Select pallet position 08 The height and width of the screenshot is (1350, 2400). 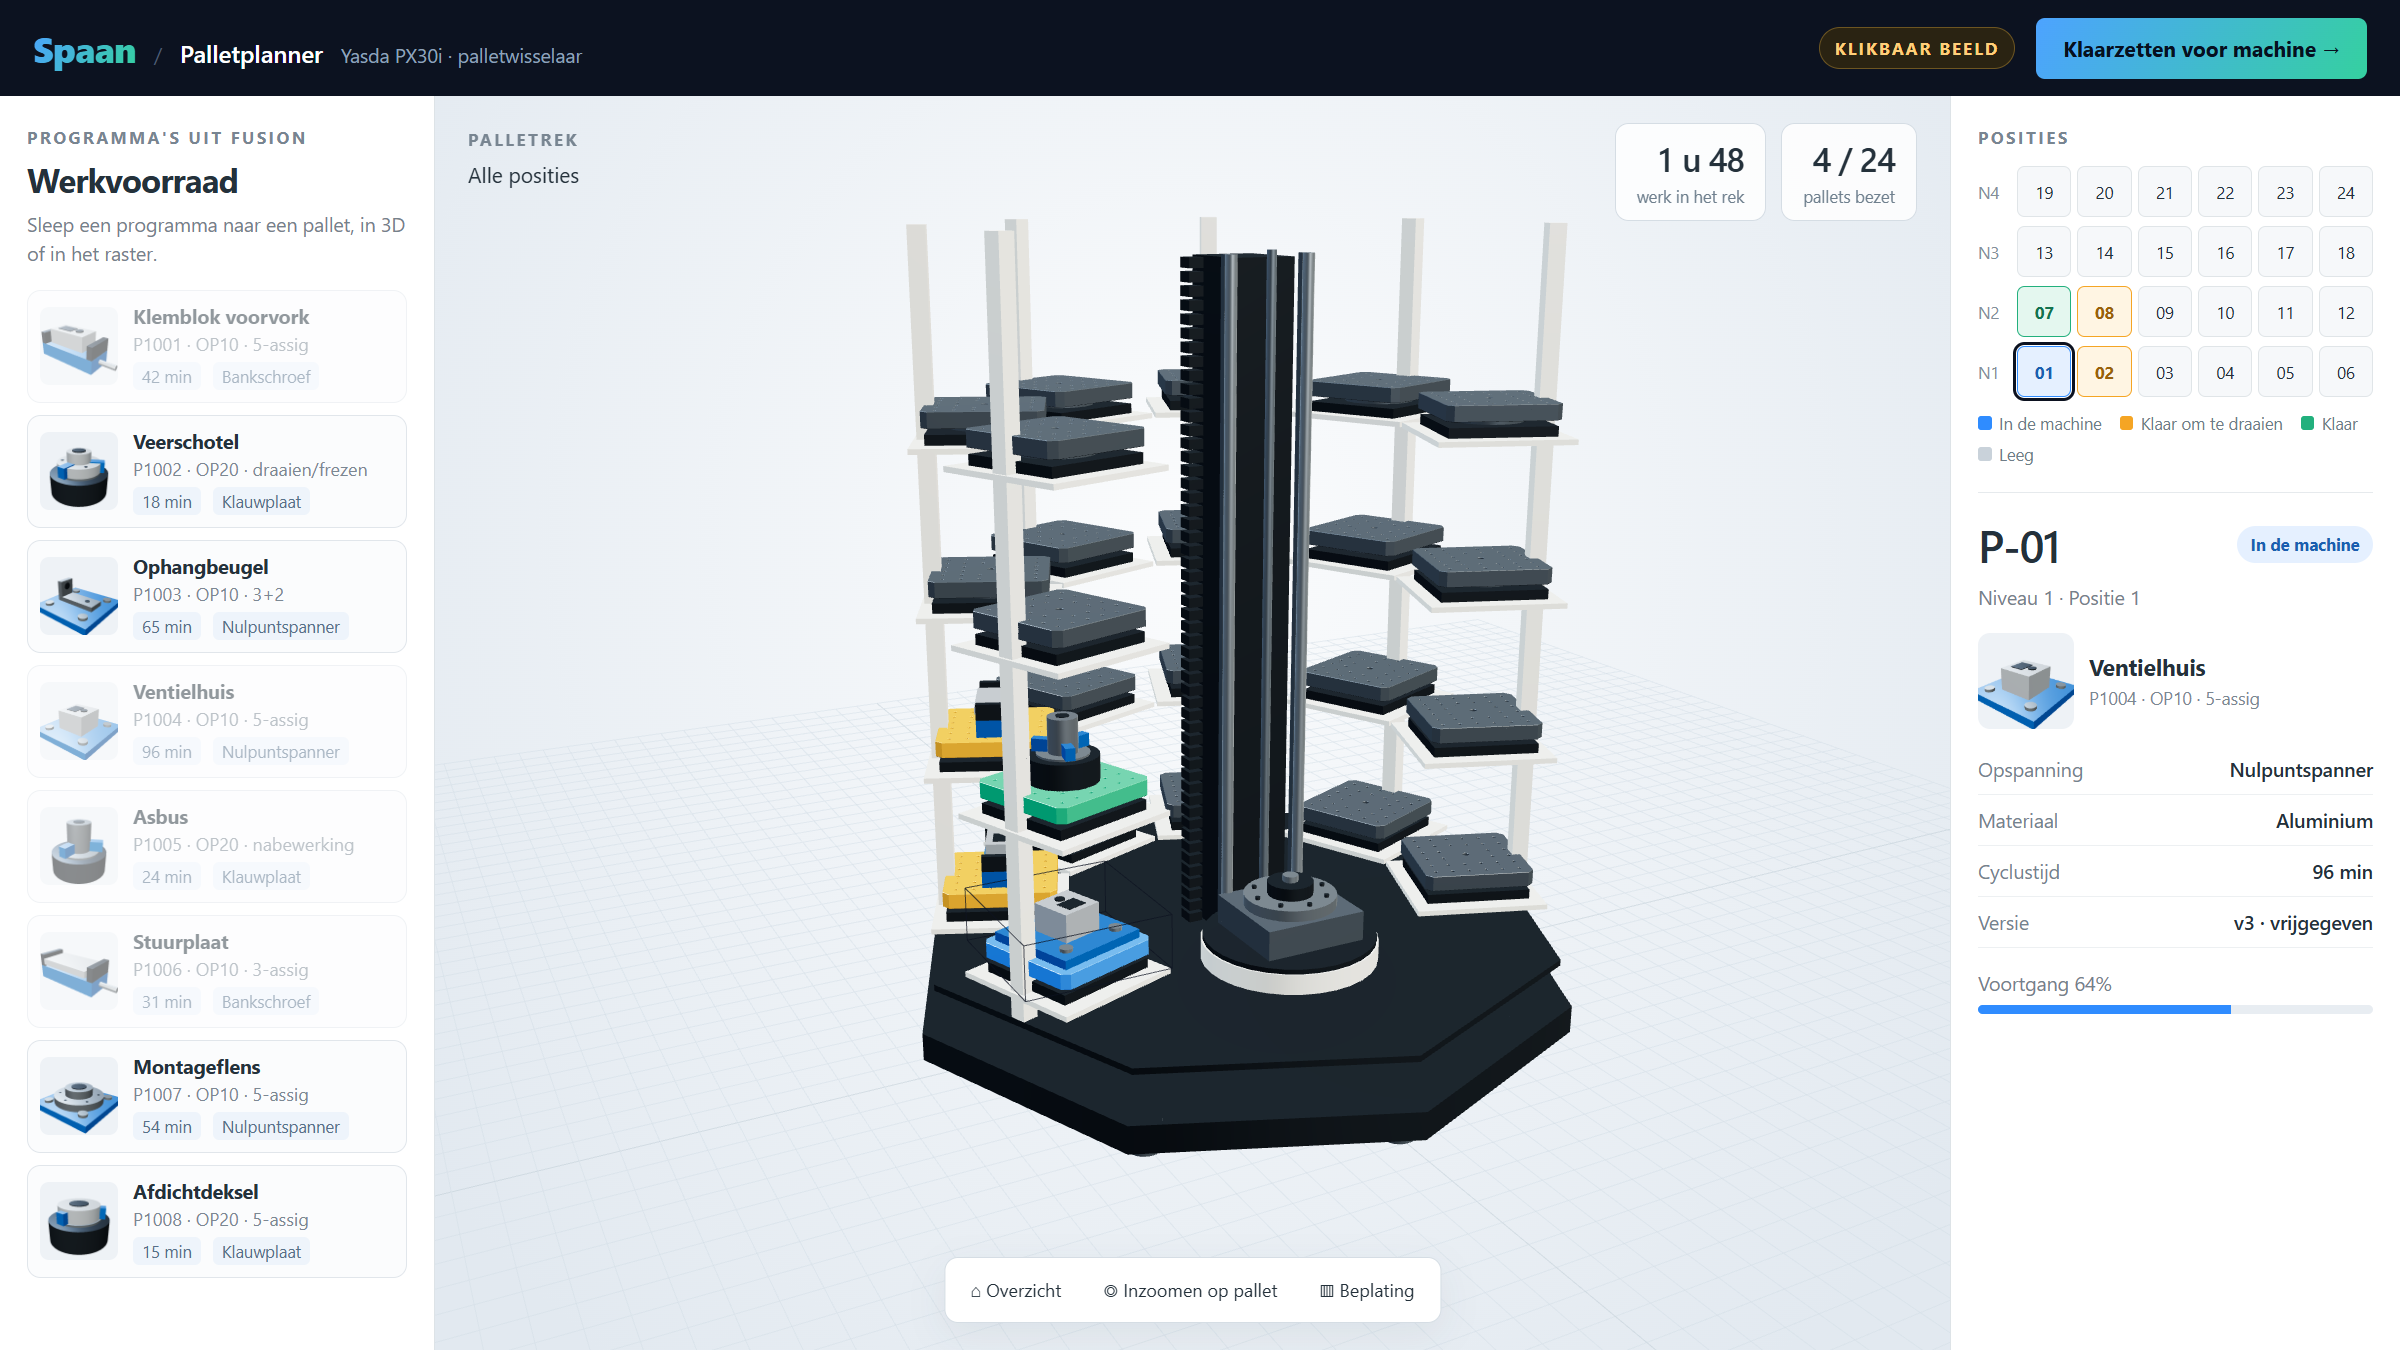[2104, 312]
